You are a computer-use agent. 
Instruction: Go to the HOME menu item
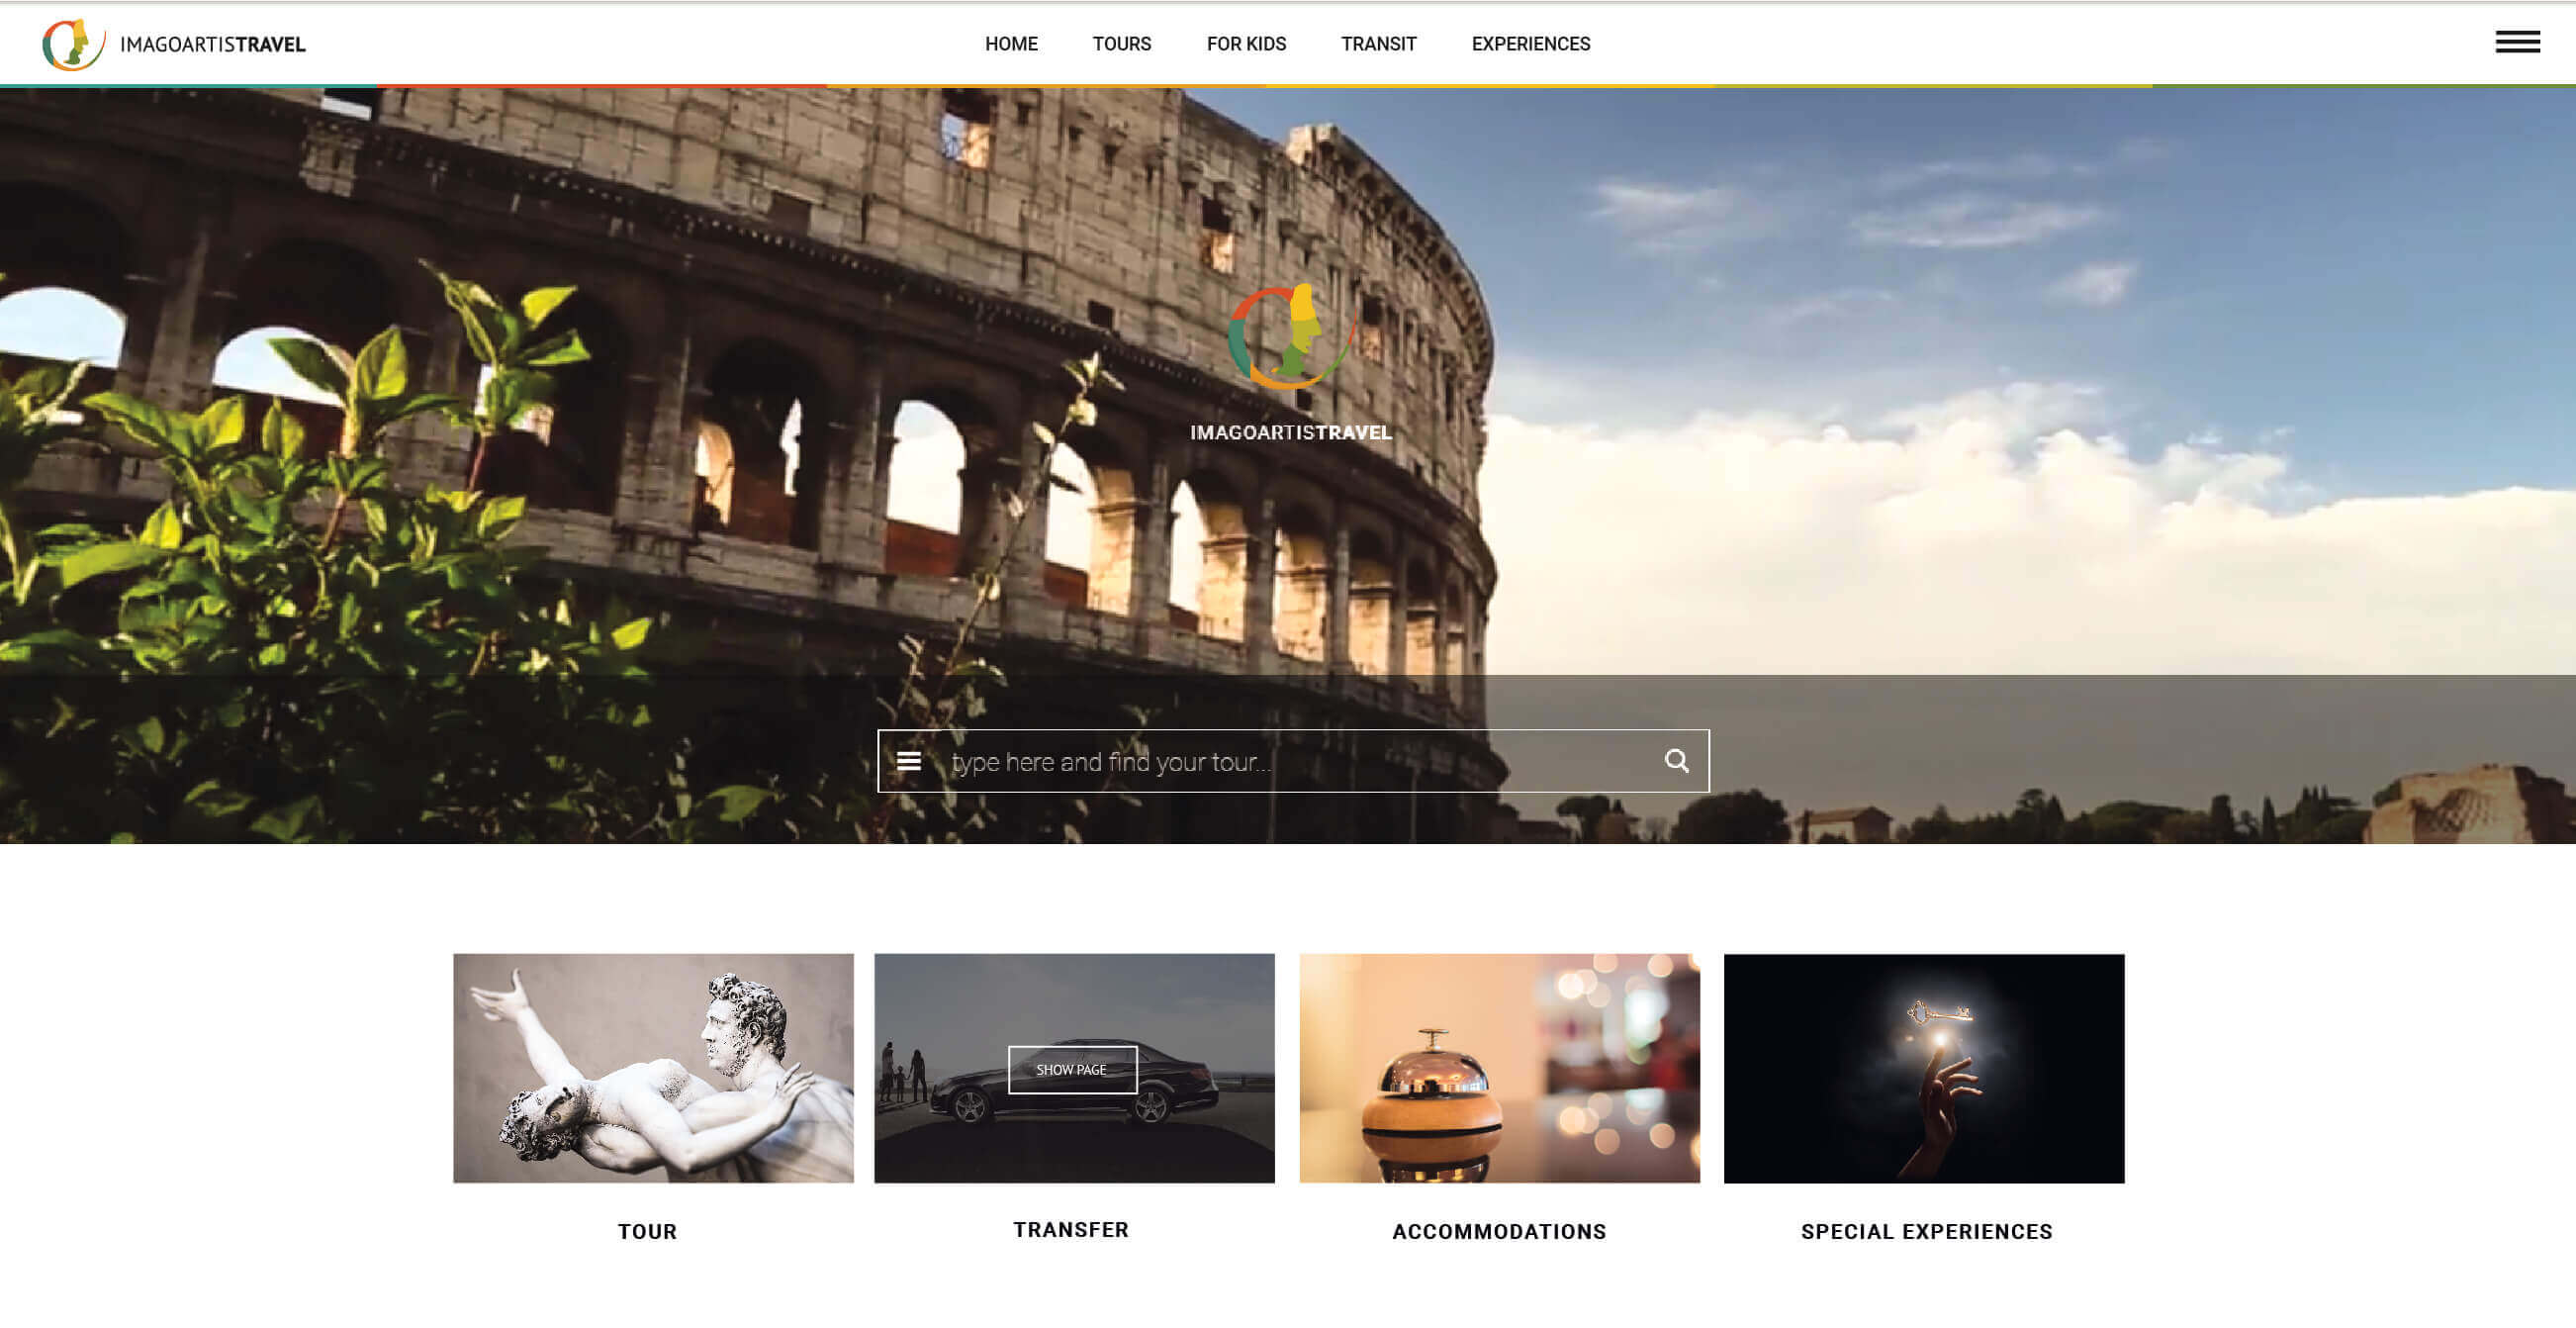click(1010, 44)
